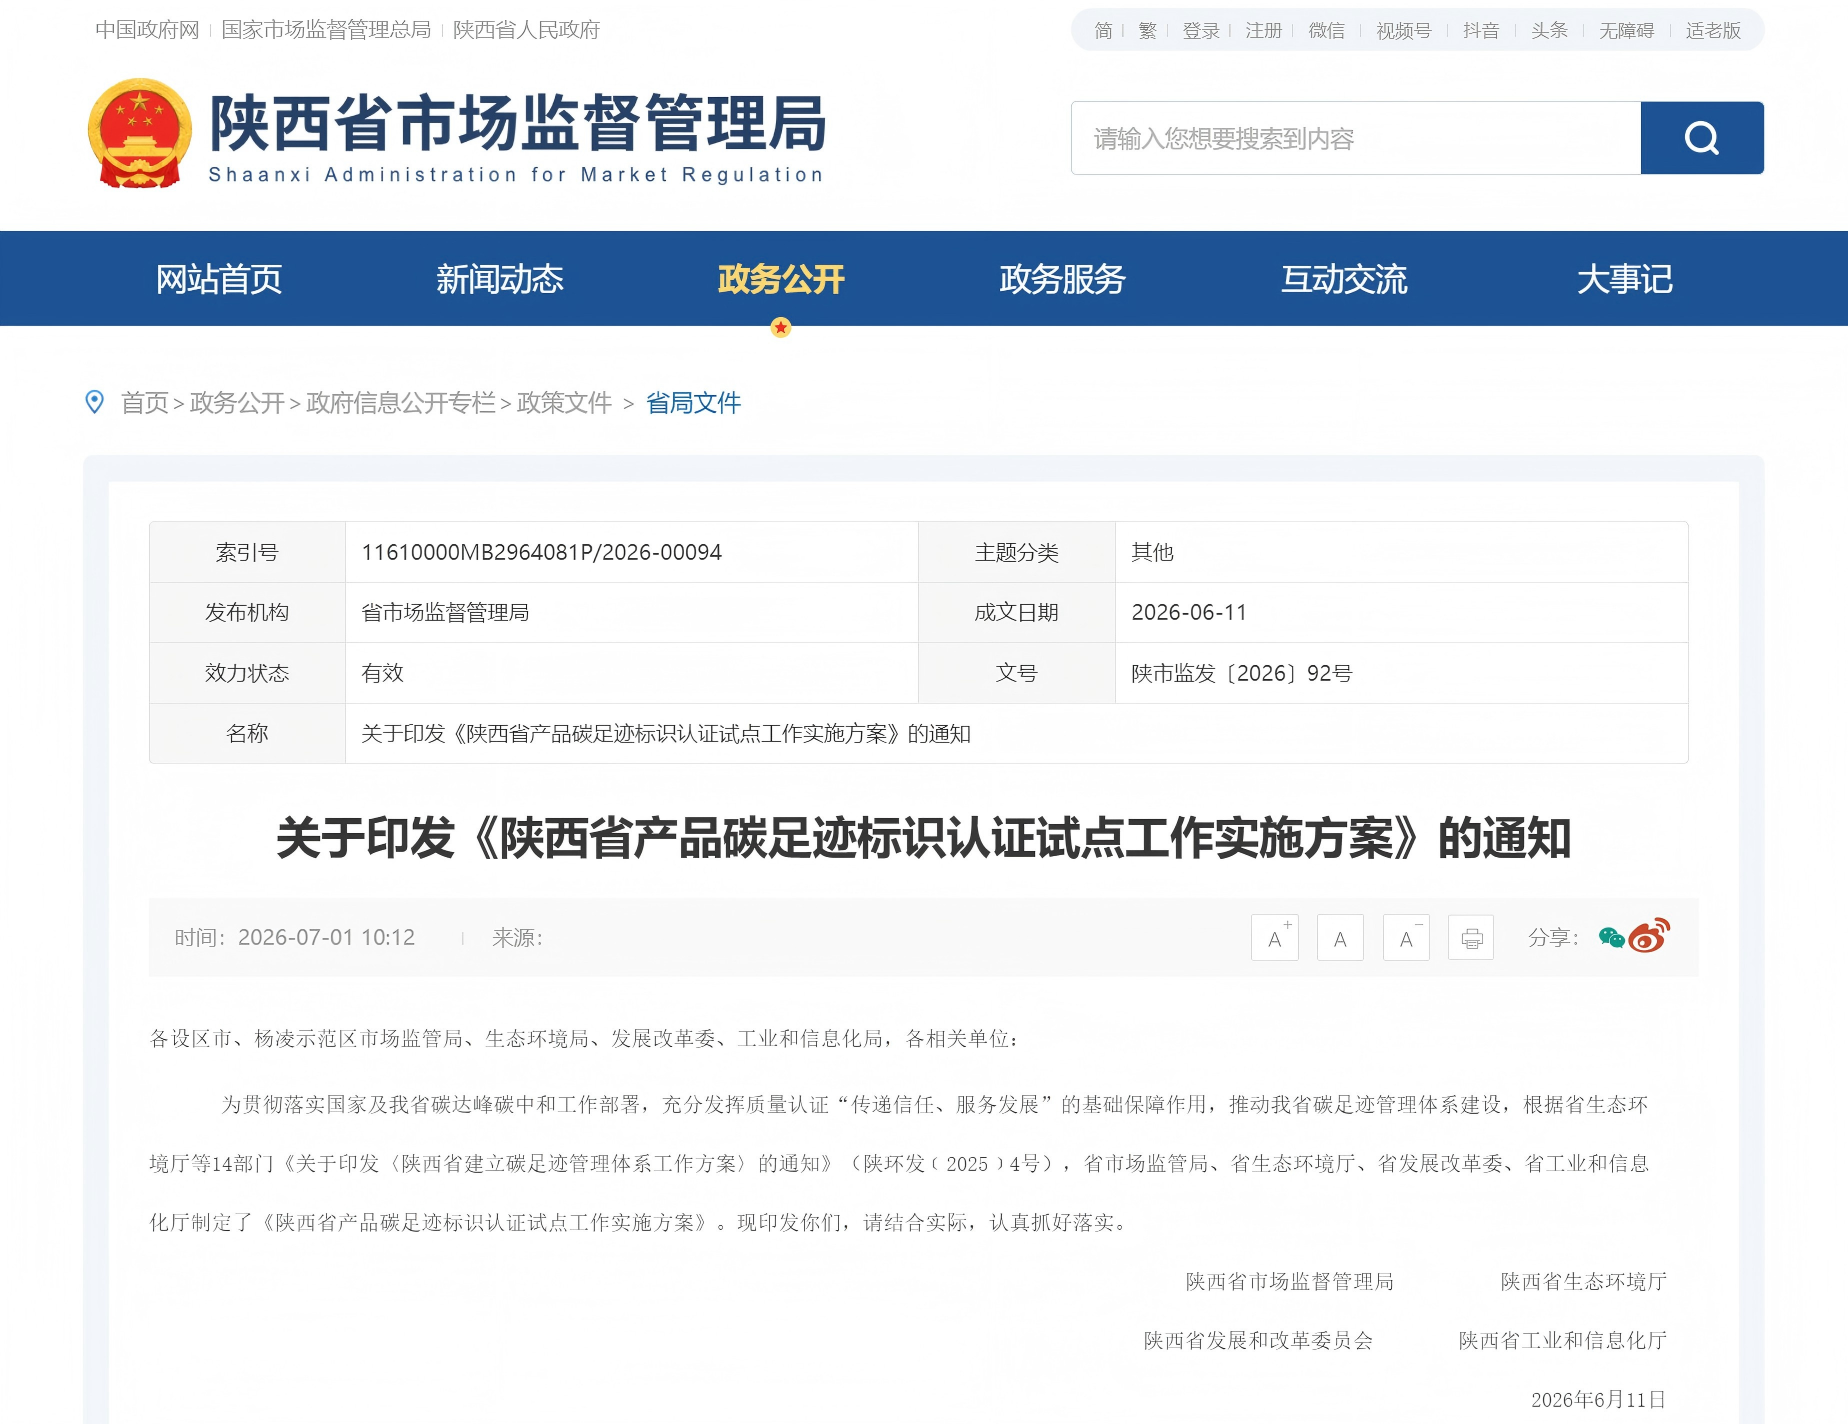The width and height of the screenshot is (1848, 1424).
Task: Open 网站首页 navigation tab
Action: [219, 279]
